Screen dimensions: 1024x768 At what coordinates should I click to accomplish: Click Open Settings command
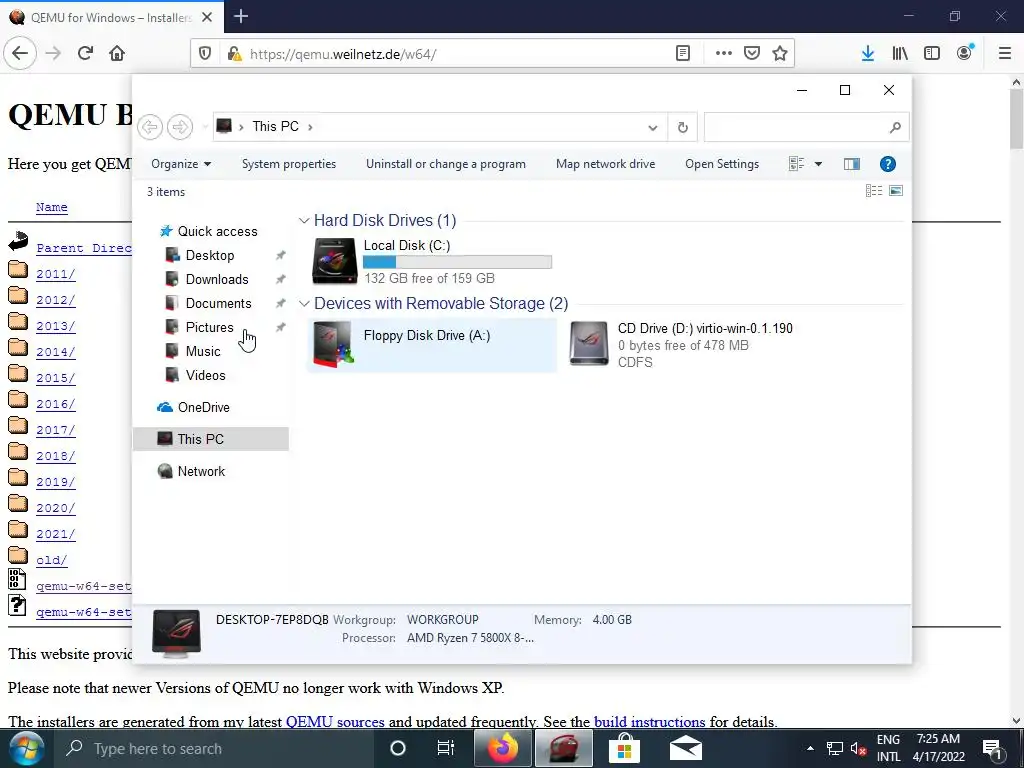722,164
